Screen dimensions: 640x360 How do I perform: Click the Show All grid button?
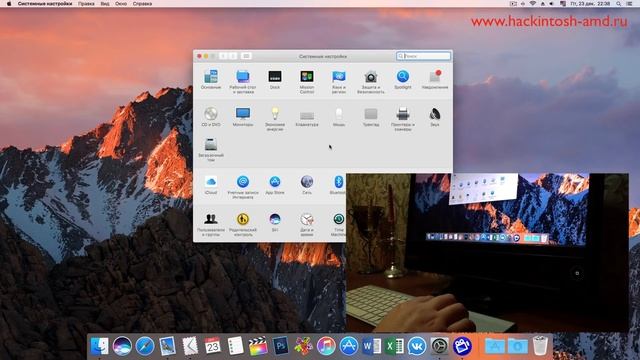click(x=246, y=56)
